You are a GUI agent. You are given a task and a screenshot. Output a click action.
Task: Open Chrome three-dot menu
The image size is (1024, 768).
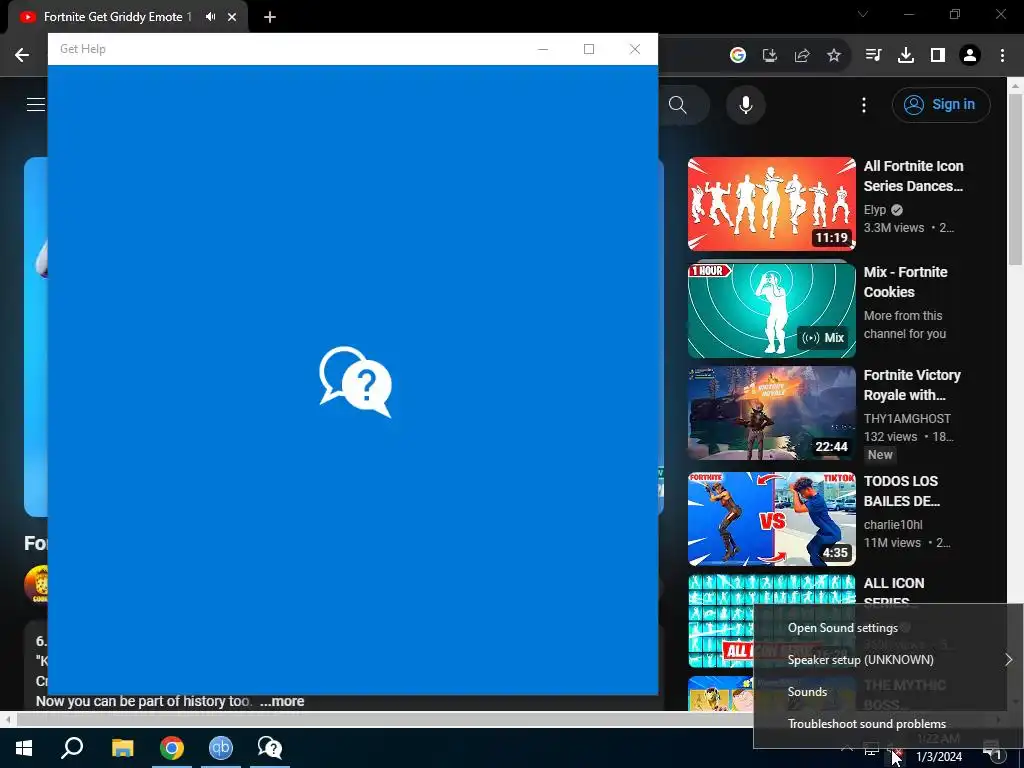click(1002, 56)
